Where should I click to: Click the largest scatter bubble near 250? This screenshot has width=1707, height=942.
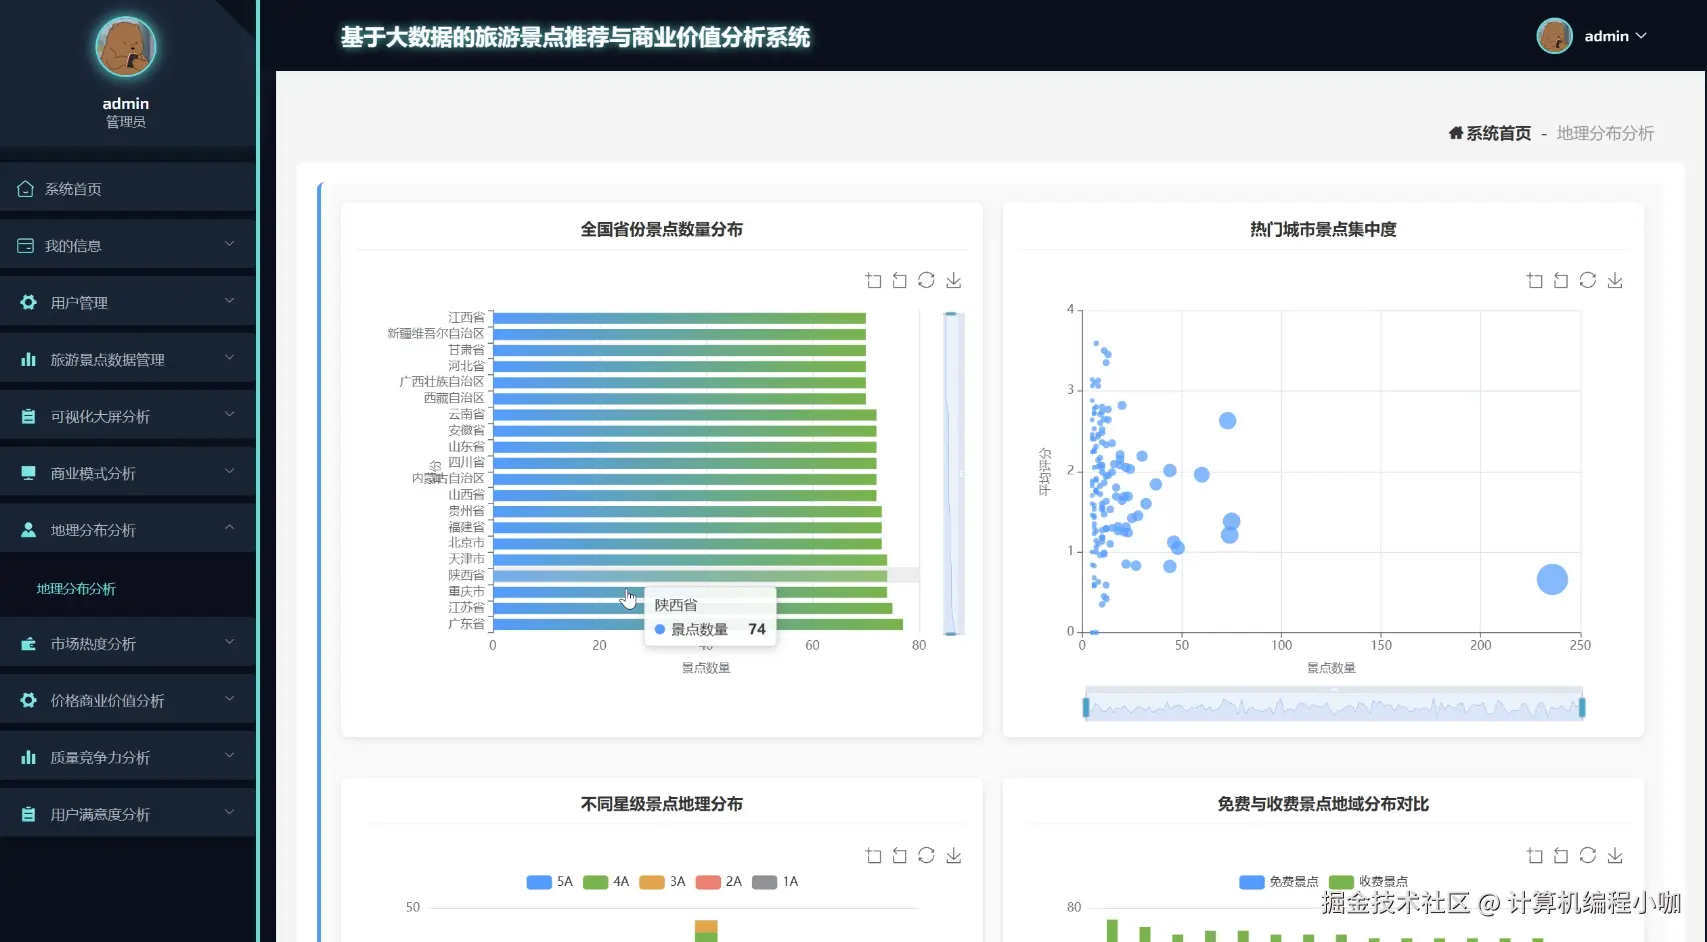[x=1552, y=579]
